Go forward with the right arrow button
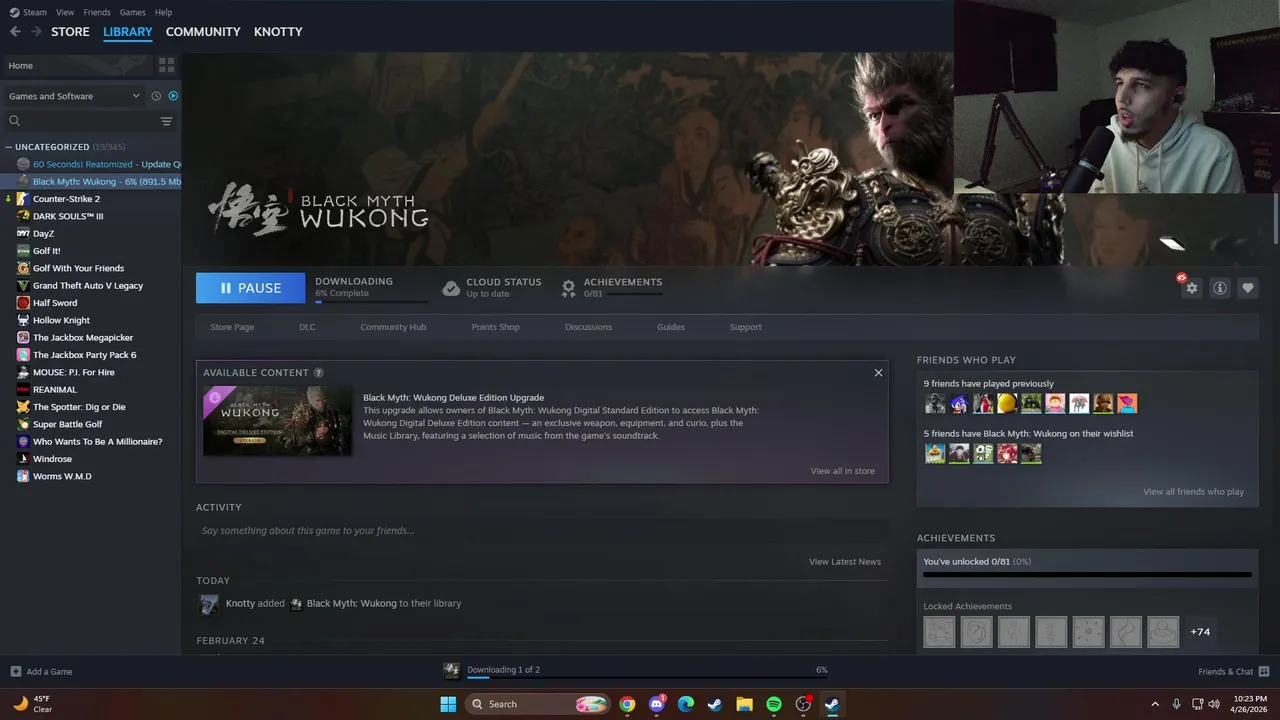 coord(36,32)
